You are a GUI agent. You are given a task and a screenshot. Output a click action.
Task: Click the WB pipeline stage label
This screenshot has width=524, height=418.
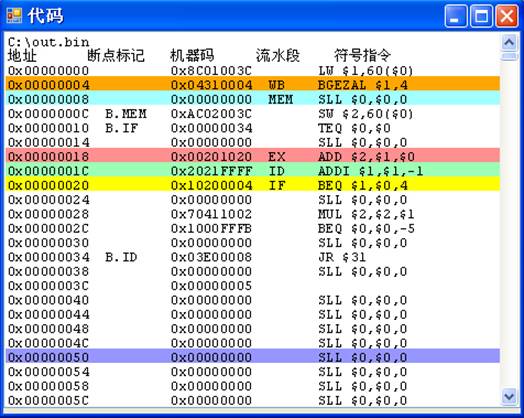277,85
